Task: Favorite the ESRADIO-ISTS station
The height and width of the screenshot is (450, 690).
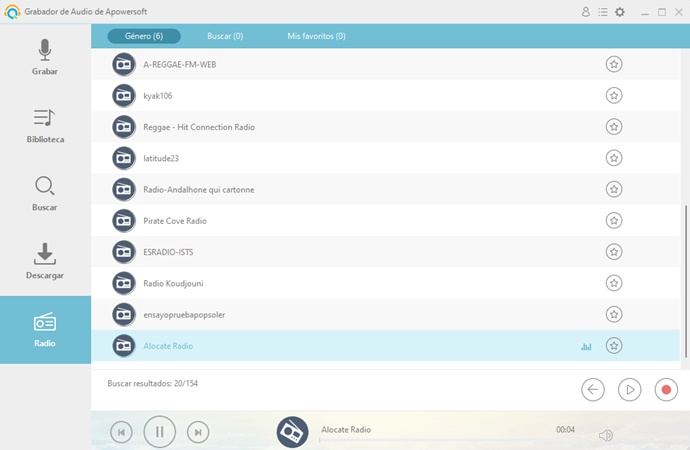Action: pyautogui.click(x=614, y=252)
